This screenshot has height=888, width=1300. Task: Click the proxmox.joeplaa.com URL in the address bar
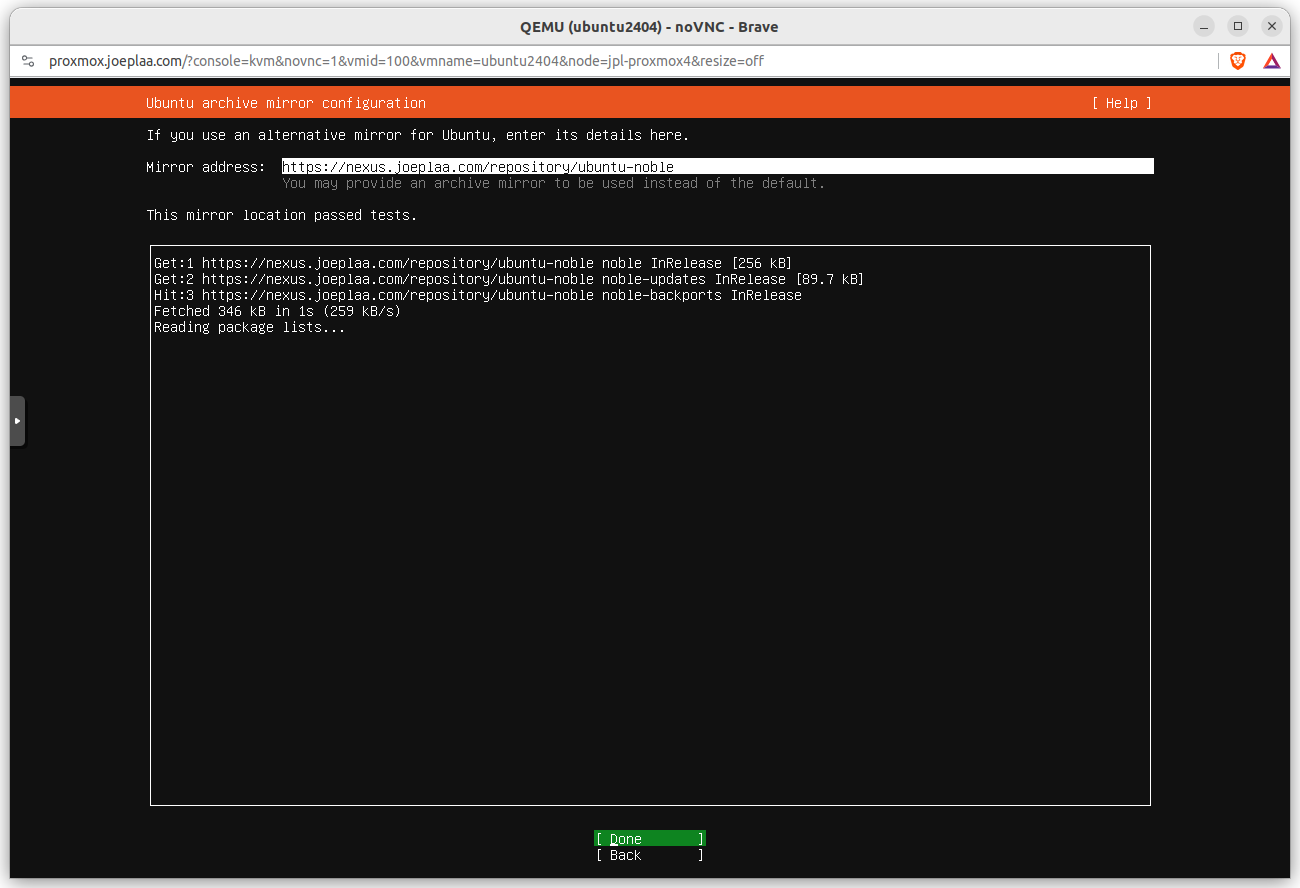pos(406,61)
